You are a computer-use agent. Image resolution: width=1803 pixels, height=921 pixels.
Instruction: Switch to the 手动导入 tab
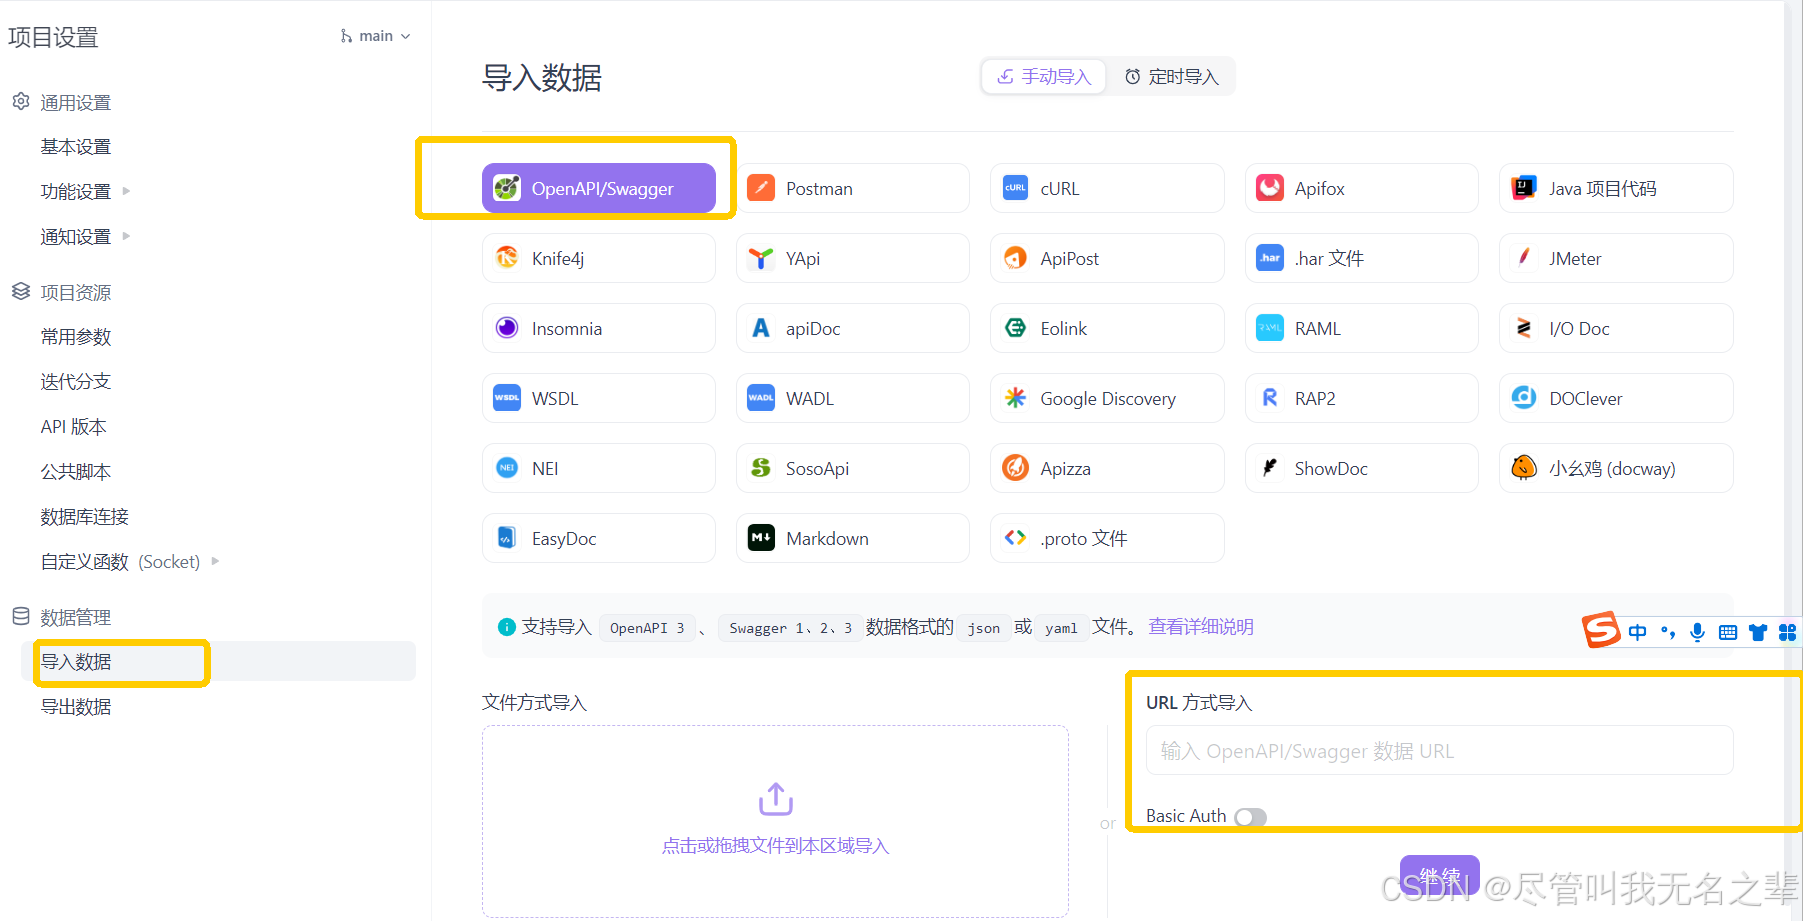(1044, 77)
